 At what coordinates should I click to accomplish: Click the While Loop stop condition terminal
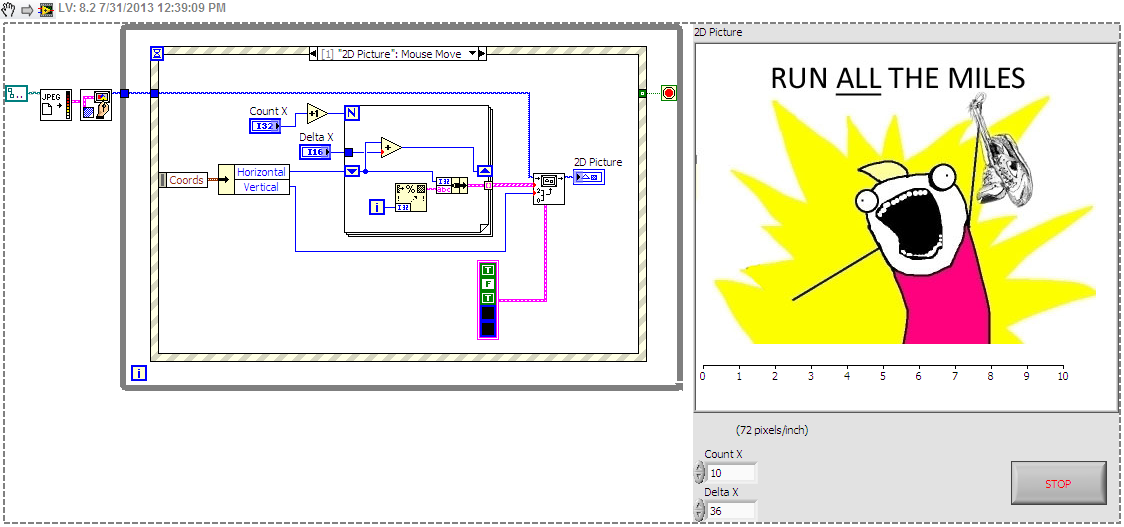pos(670,93)
